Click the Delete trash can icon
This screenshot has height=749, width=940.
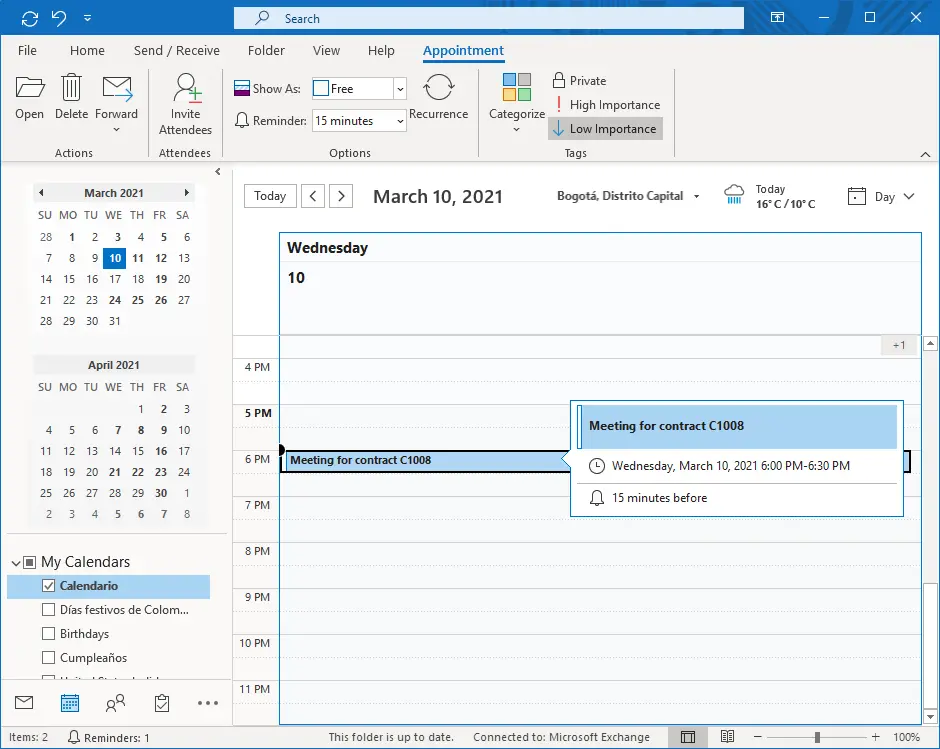71,88
